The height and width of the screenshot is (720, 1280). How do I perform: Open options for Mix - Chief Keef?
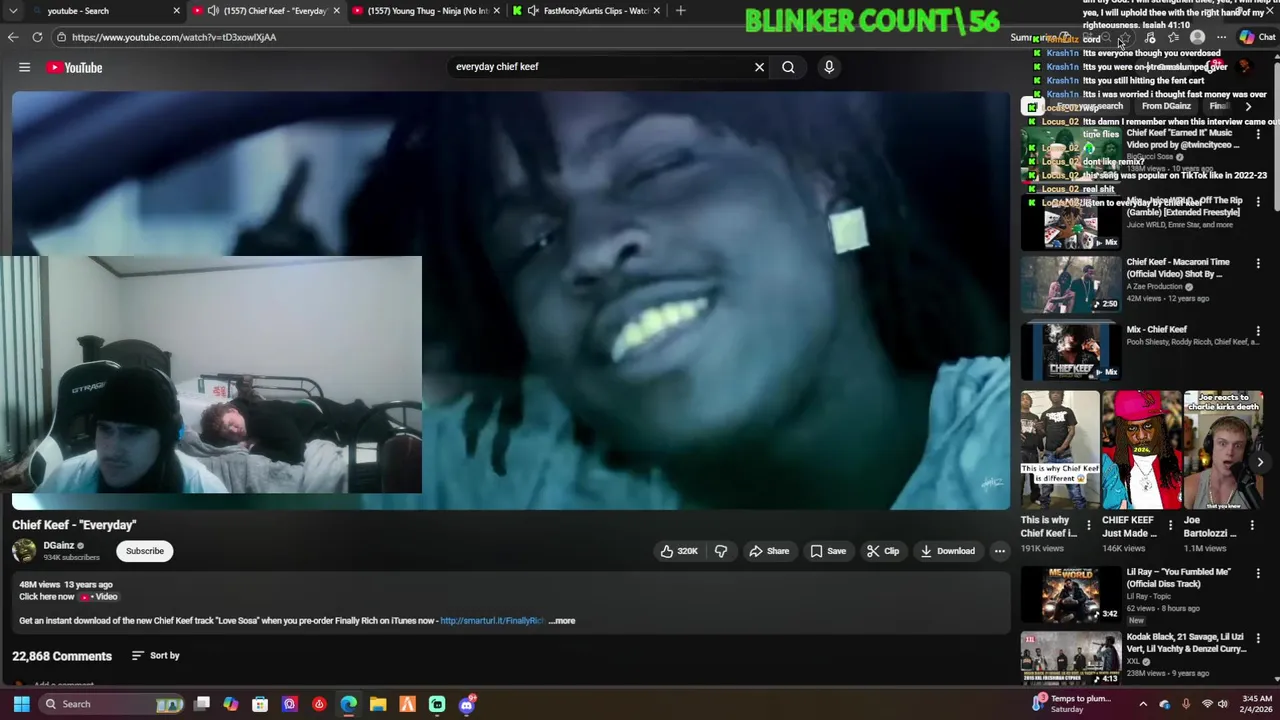click(x=1258, y=331)
